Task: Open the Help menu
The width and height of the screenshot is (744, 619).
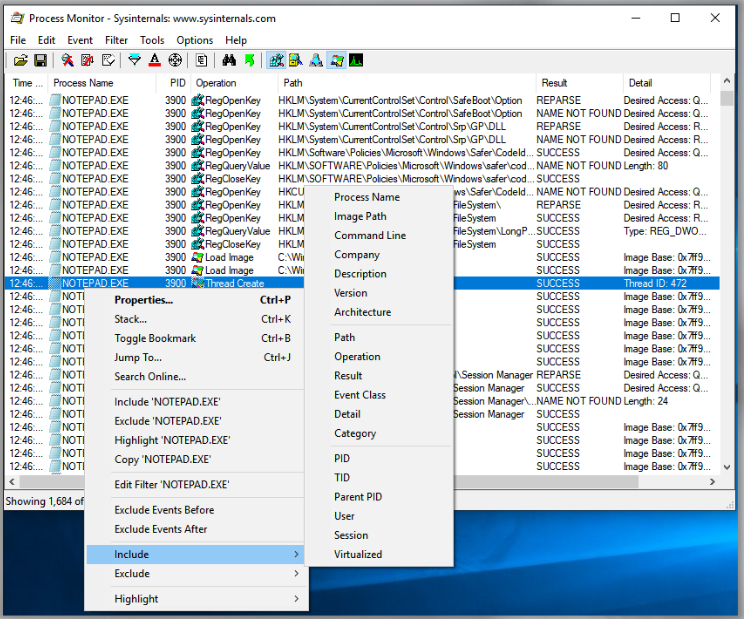Action: (236, 40)
